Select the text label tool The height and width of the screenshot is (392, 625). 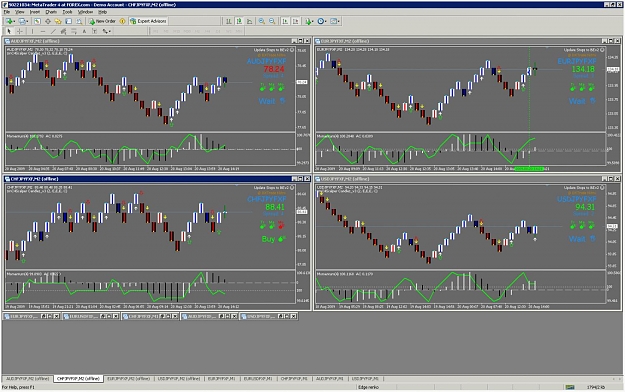[x=94, y=31]
